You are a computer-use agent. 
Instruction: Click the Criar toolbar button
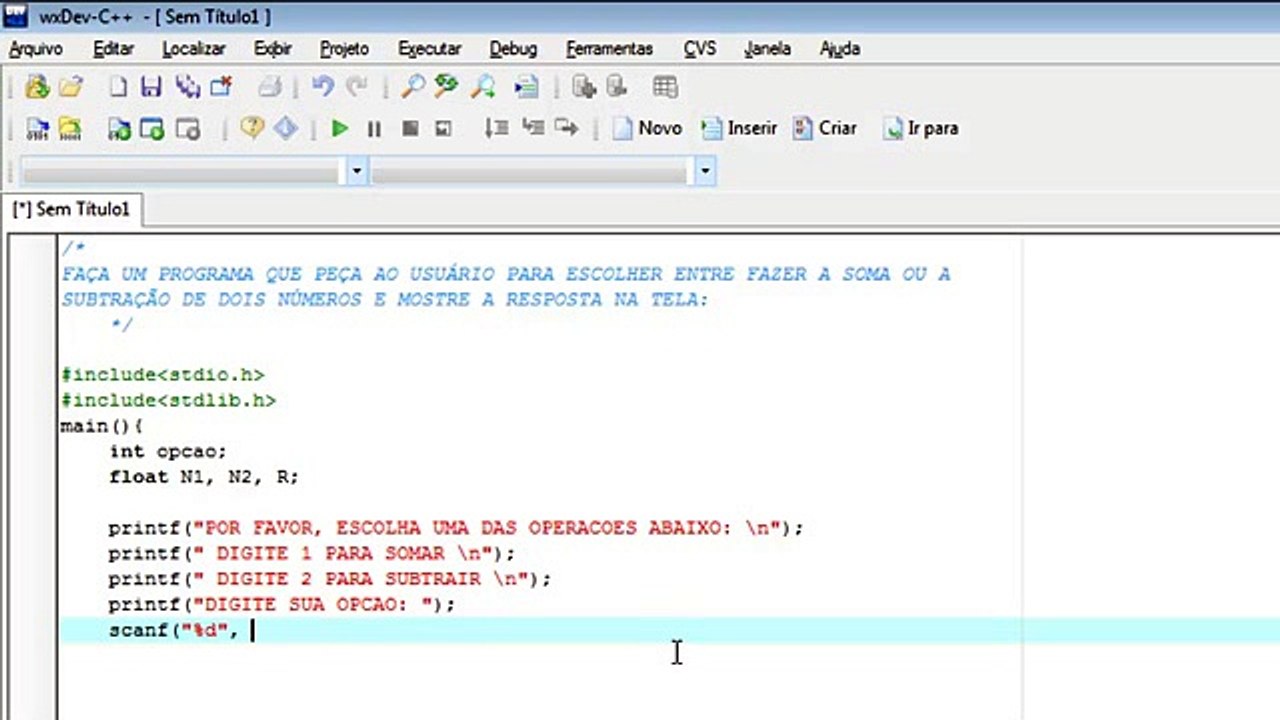point(825,128)
